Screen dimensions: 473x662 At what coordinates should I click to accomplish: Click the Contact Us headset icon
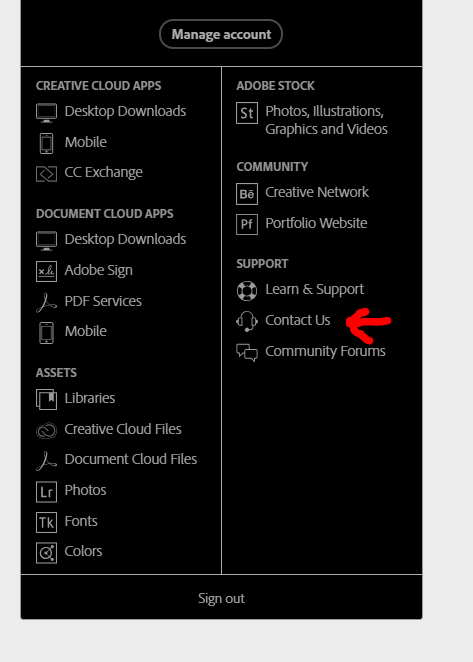coord(247,321)
